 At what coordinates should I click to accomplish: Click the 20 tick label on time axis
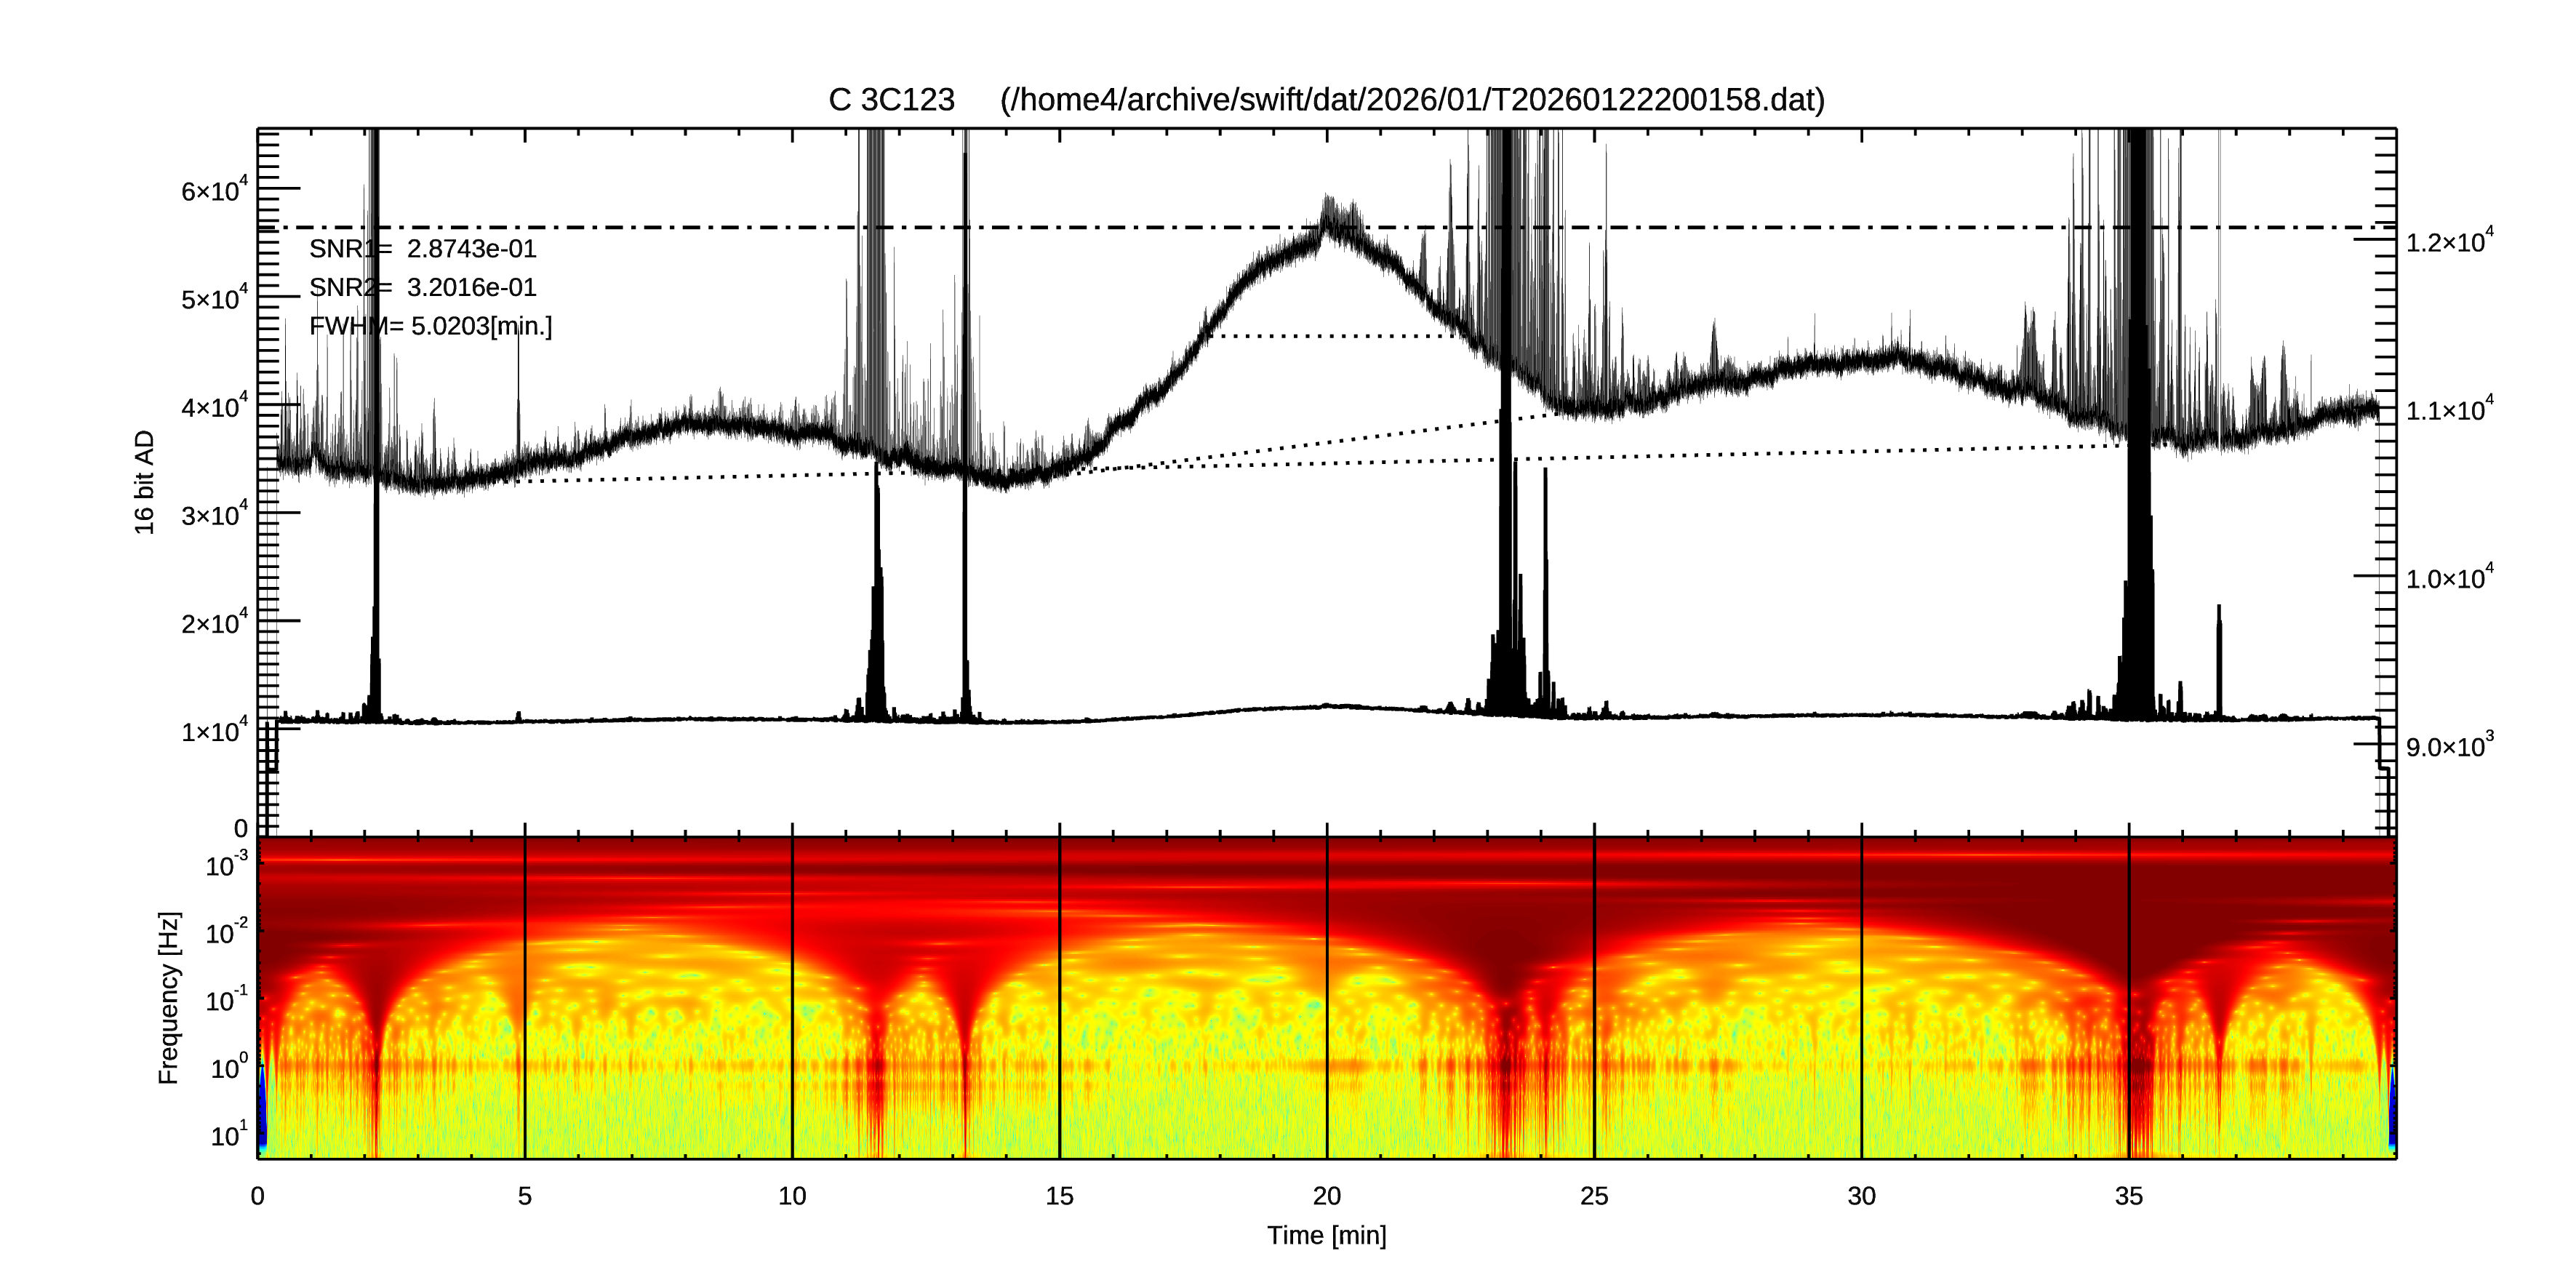[1326, 1196]
